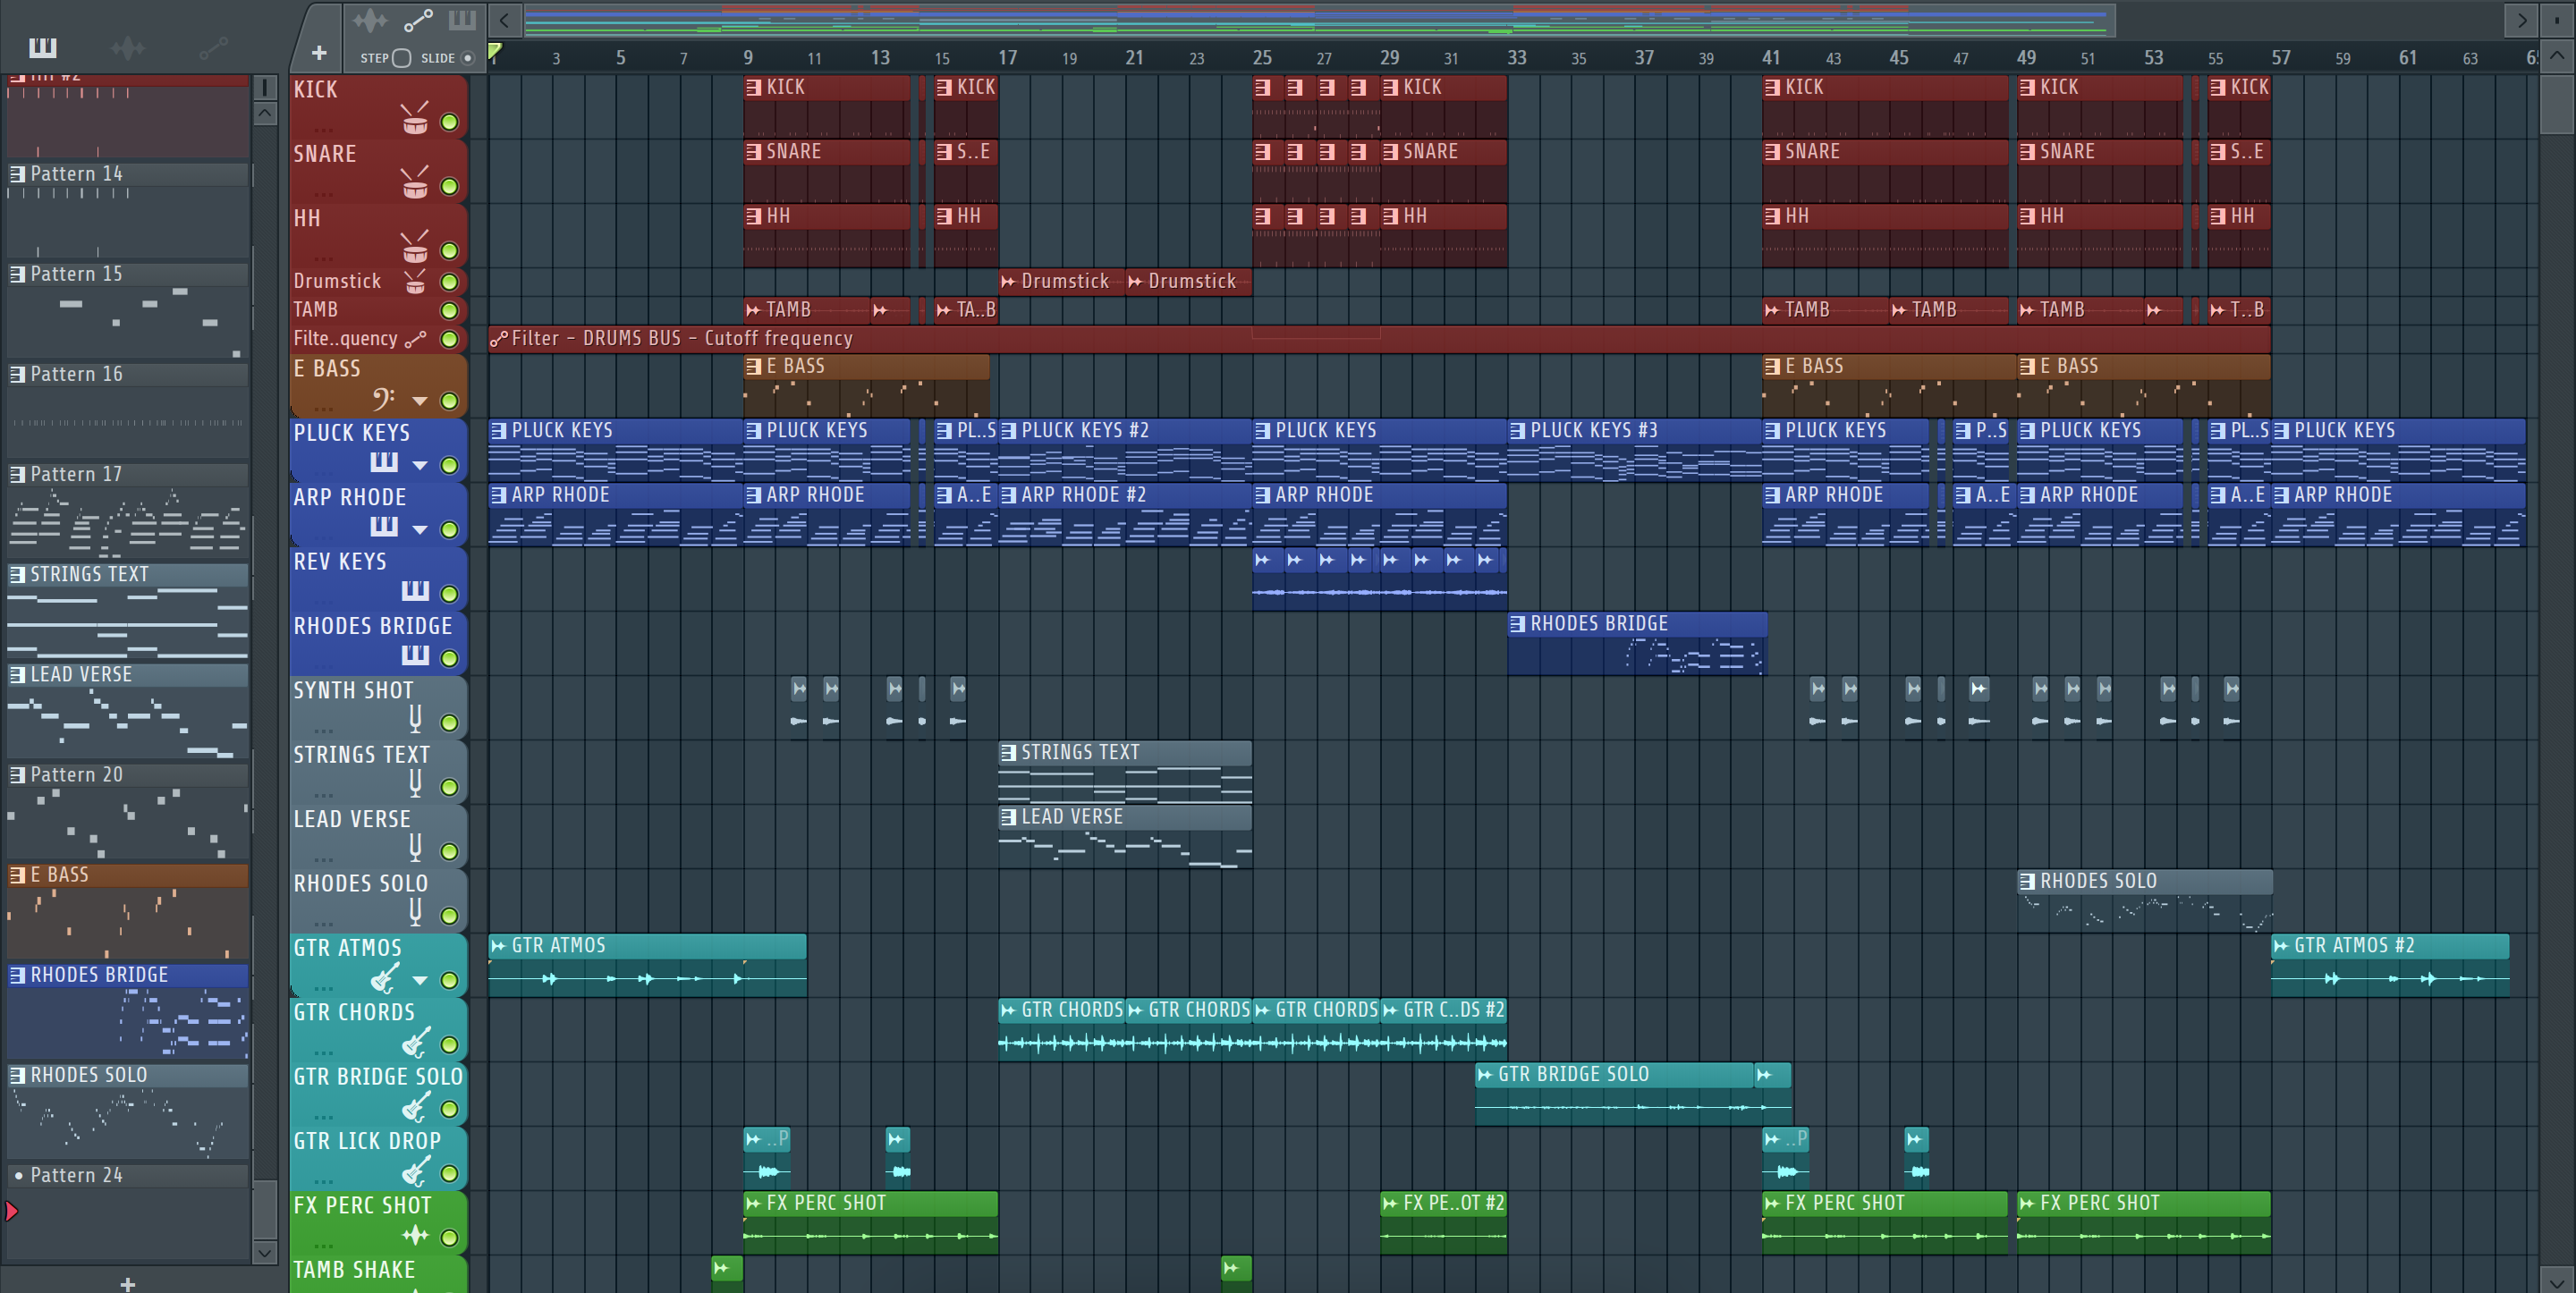
Task: Click the FX PERC SHOT waveform icon
Action: (x=415, y=1235)
